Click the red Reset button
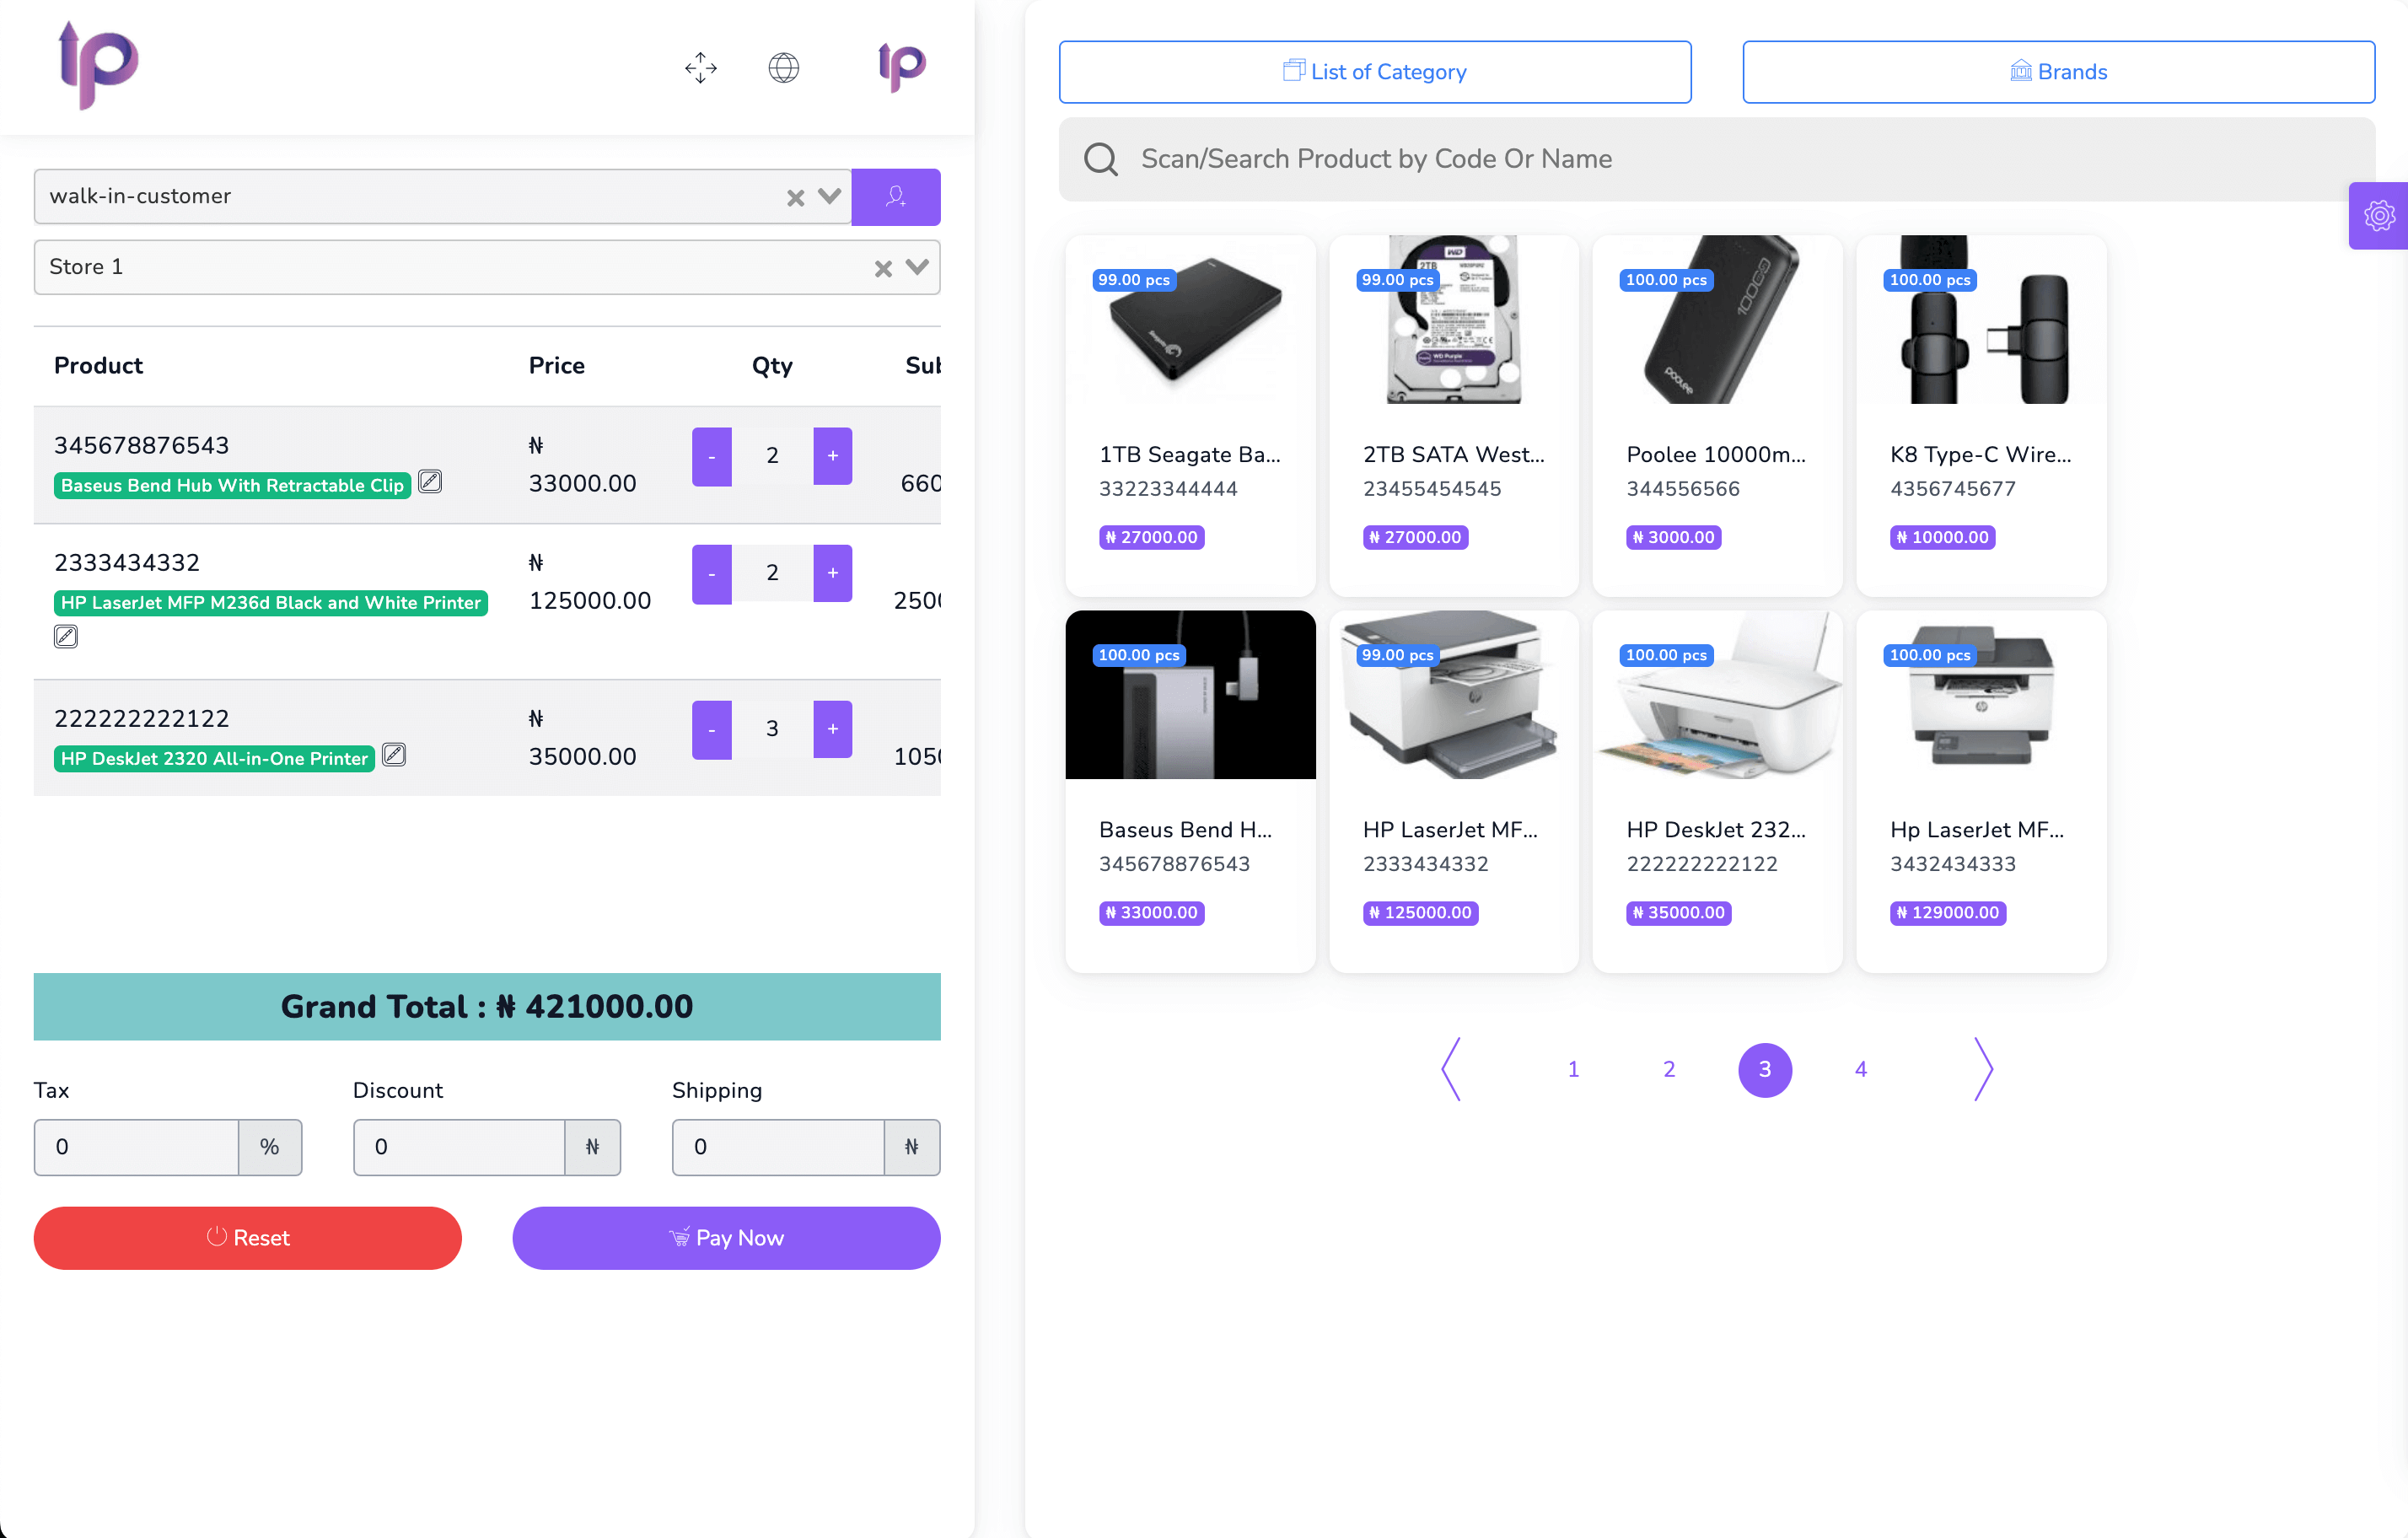Viewport: 2408px width, 1538px height. tap(247, 1238)
